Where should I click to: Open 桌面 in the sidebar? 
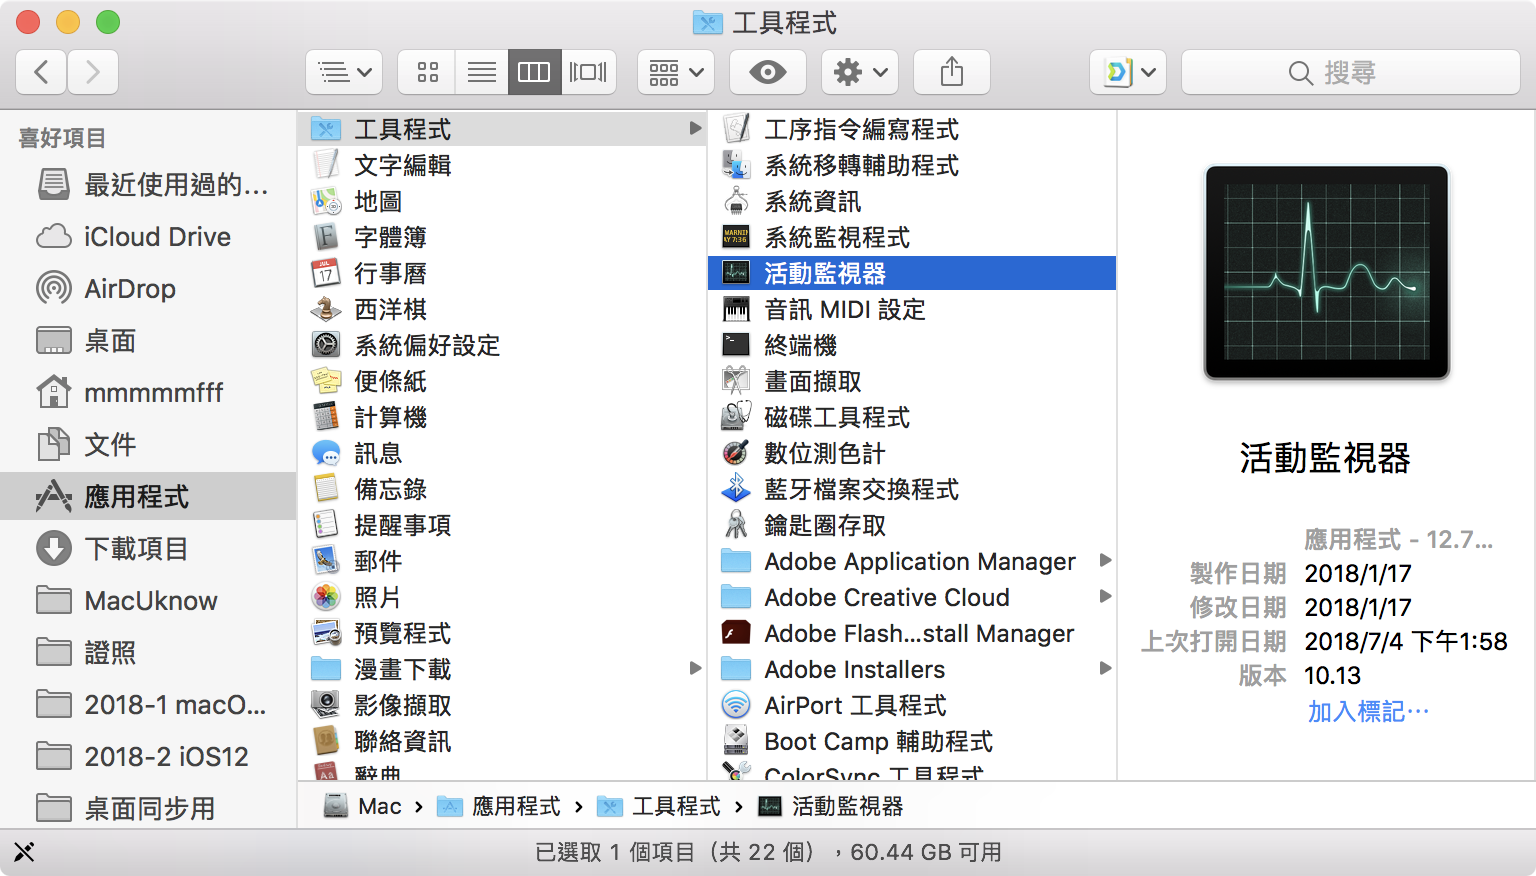148,341
